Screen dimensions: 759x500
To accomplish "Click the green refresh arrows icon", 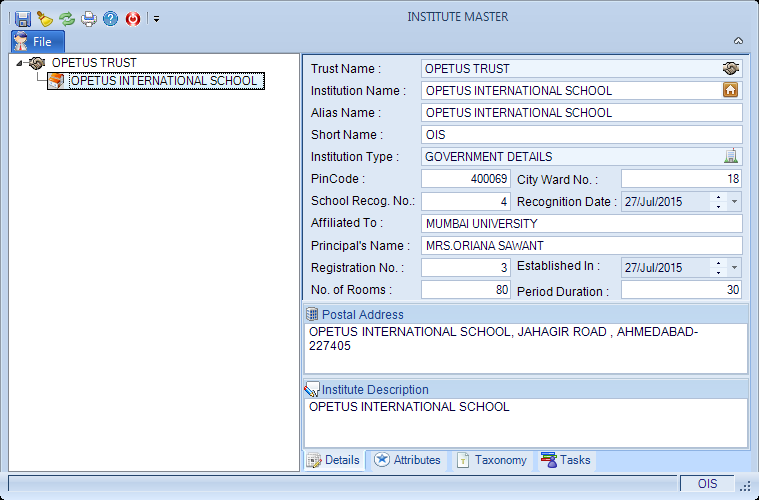I will click(x=67, y=19).
